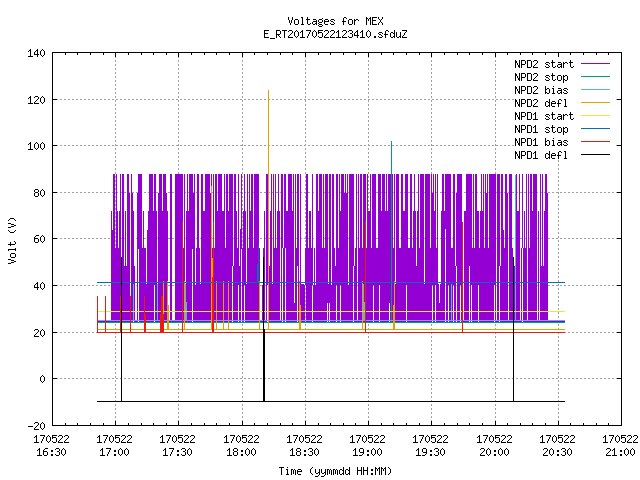Click the 'NPD2 bias' legend label
The height and width of the screenshot is (480, 640).
(541, 90)
